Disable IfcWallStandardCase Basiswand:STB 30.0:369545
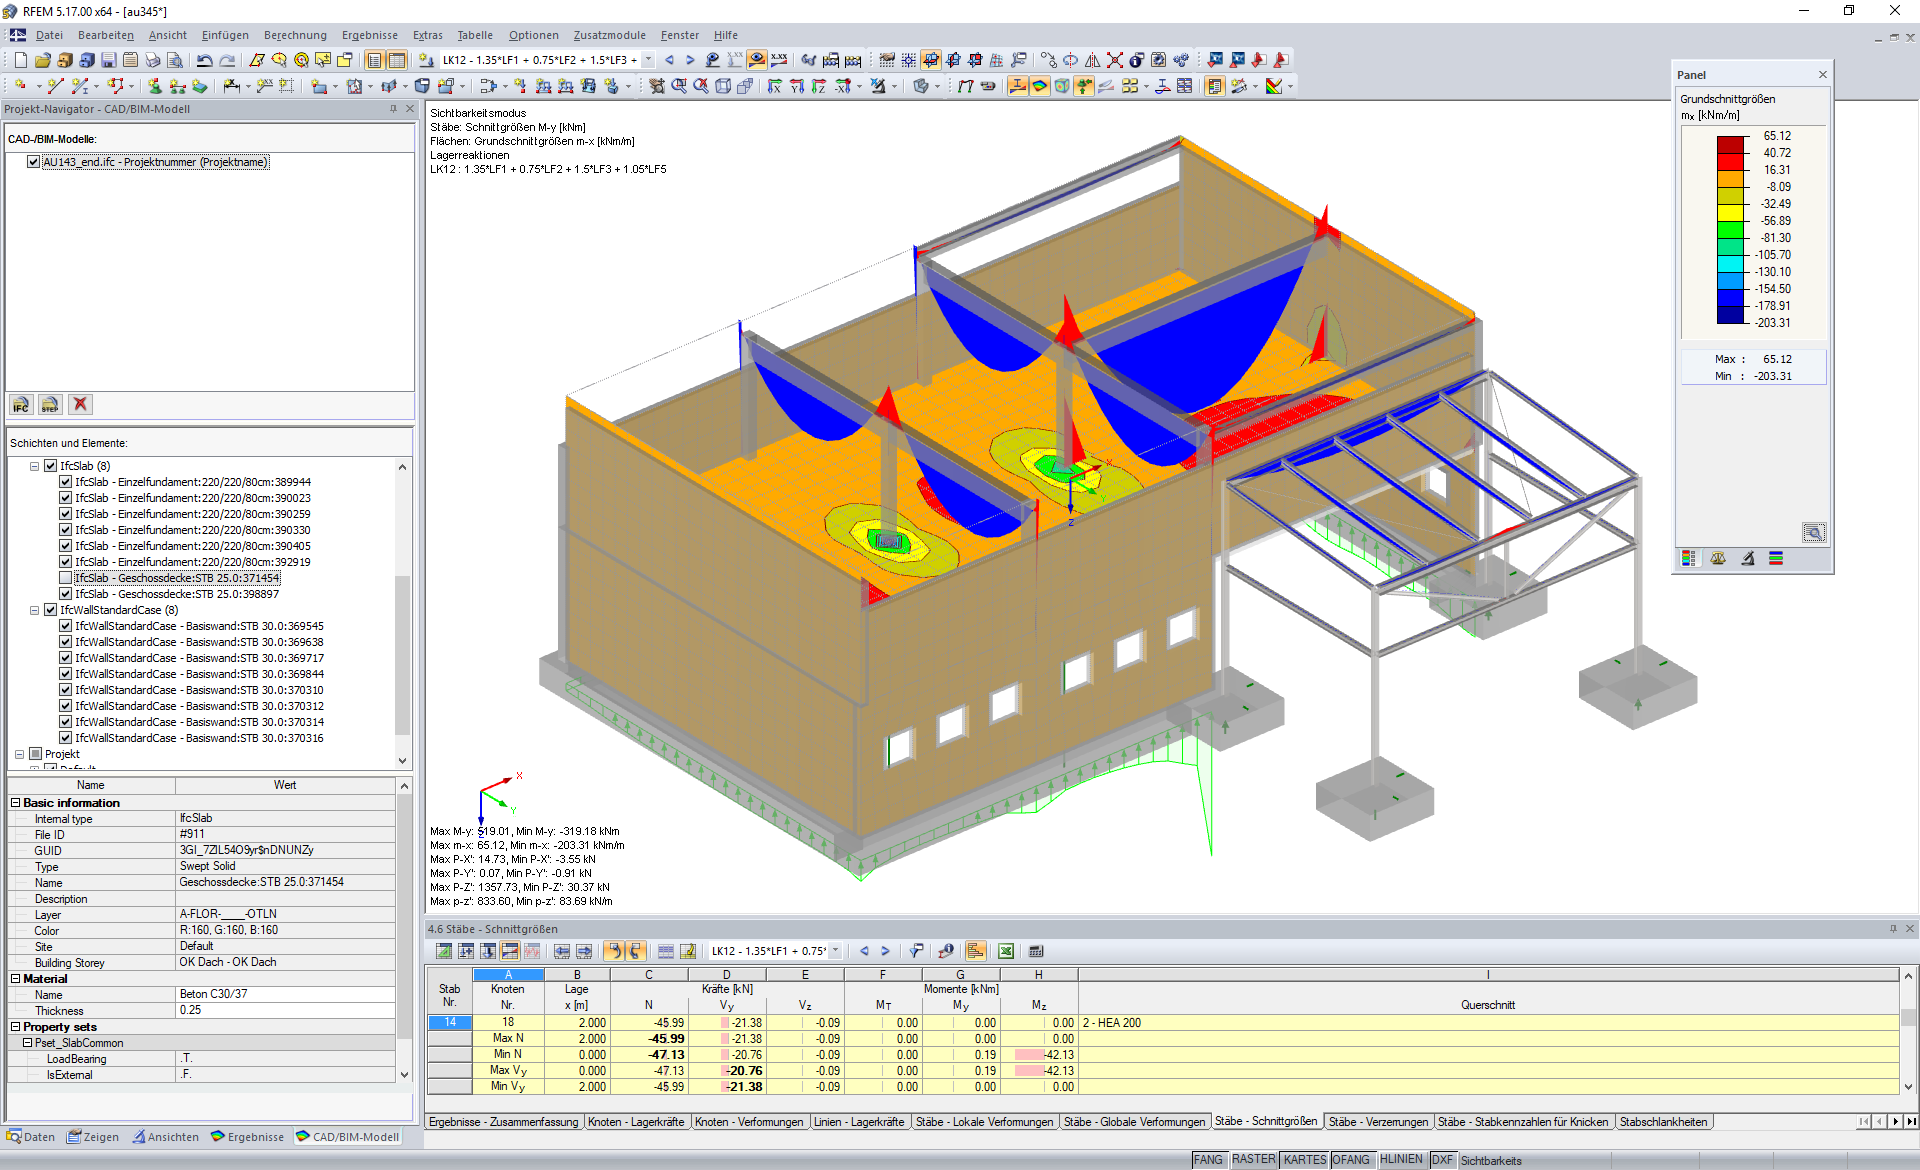This screenshot has width=1920, height=1170. click(65, 626)
